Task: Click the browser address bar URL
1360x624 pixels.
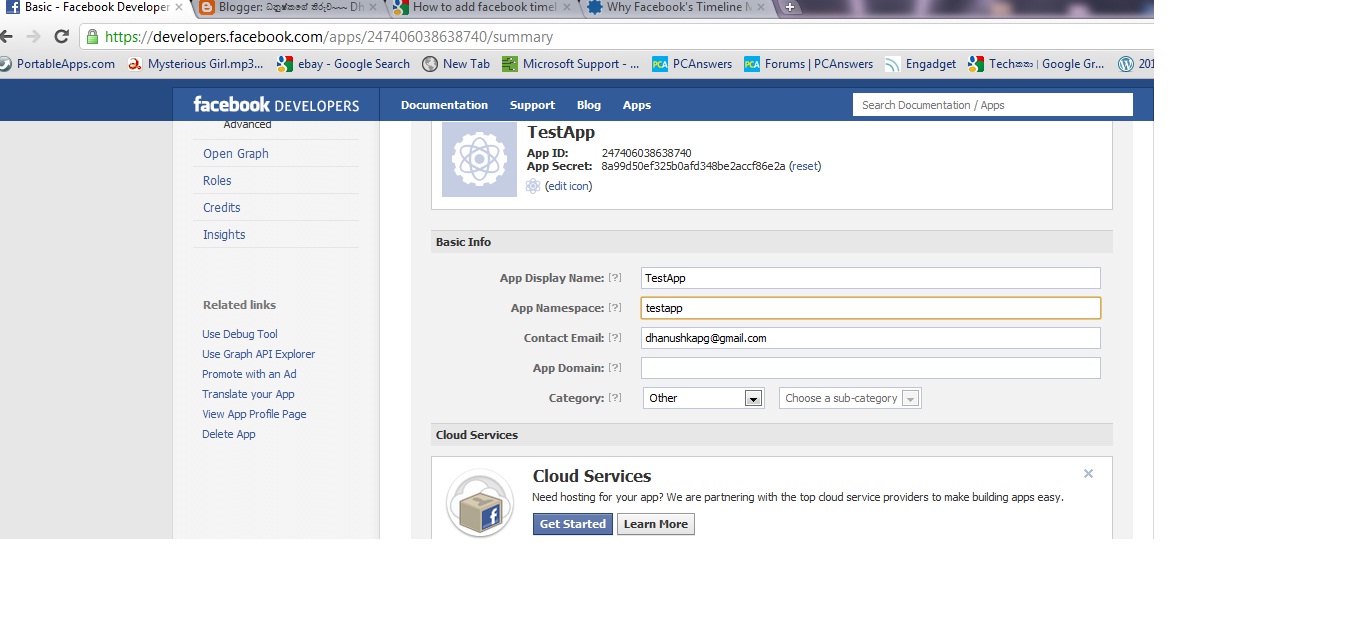Action: click(x=329, y=37)
